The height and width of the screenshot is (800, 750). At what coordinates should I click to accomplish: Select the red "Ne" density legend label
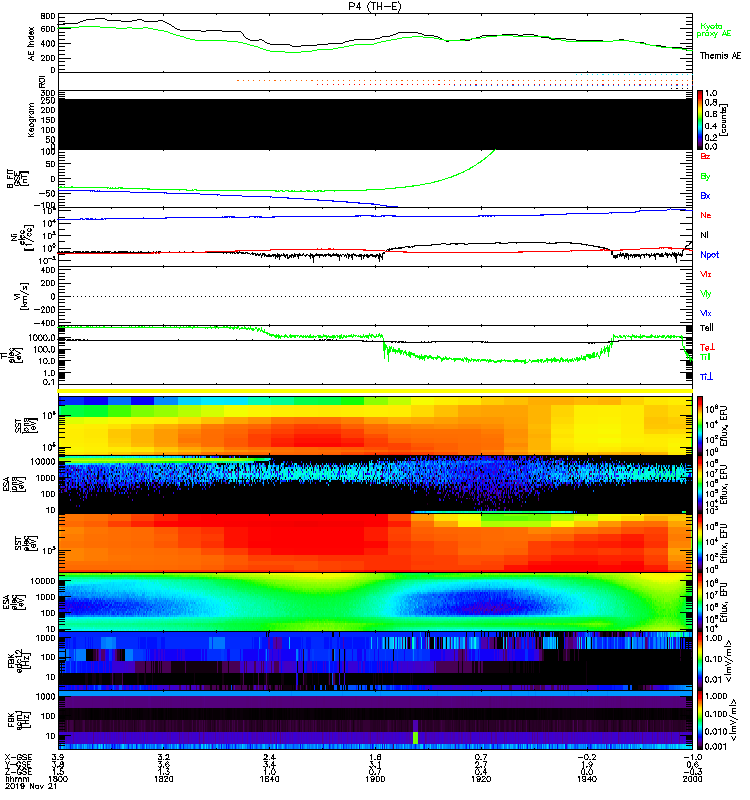pos(706,215)
